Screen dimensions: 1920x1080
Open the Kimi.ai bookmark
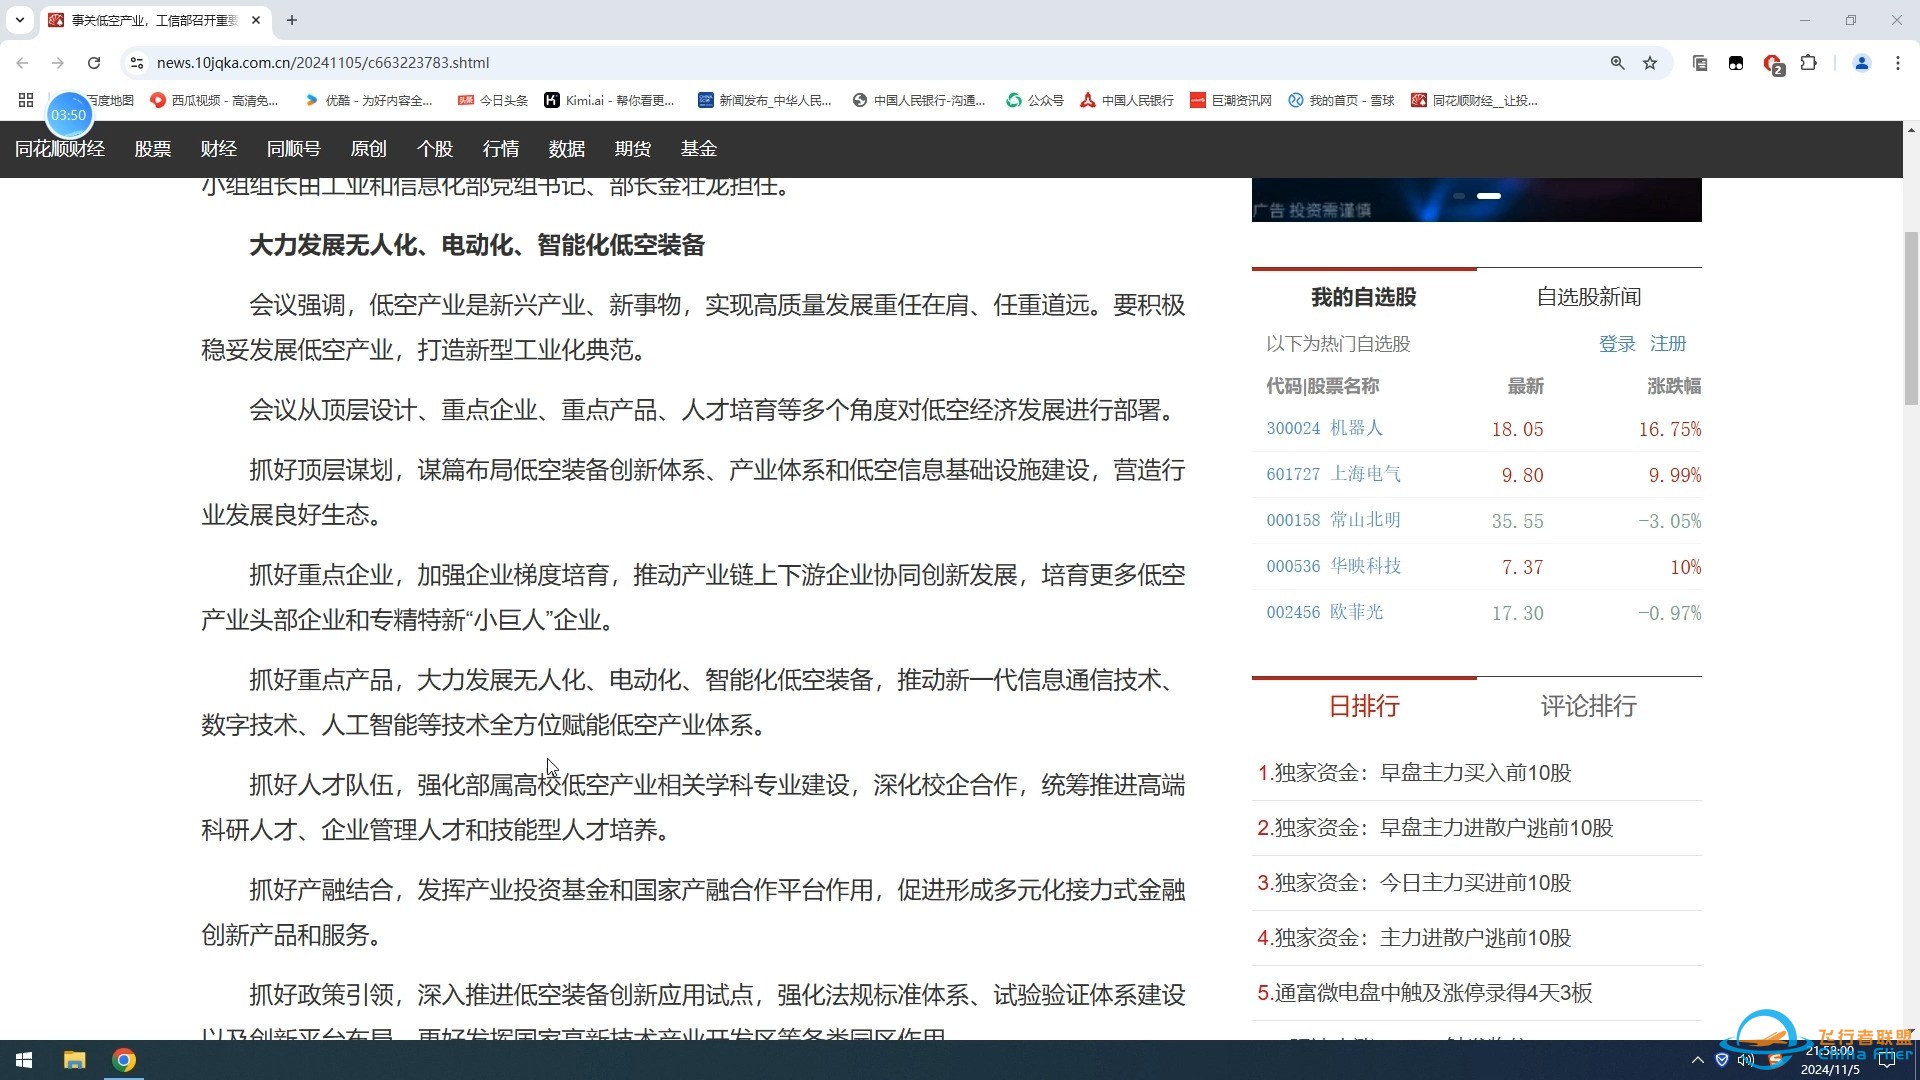(x=609, y=100)
